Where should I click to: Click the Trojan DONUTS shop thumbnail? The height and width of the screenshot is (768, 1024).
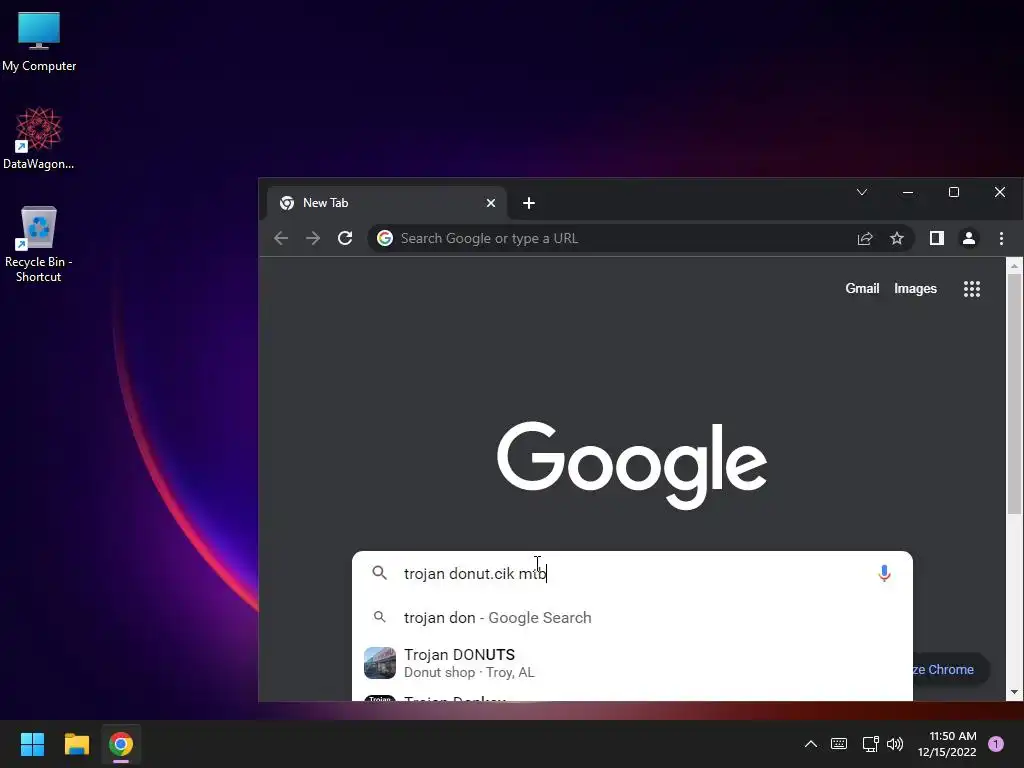(x=379, y=663)
